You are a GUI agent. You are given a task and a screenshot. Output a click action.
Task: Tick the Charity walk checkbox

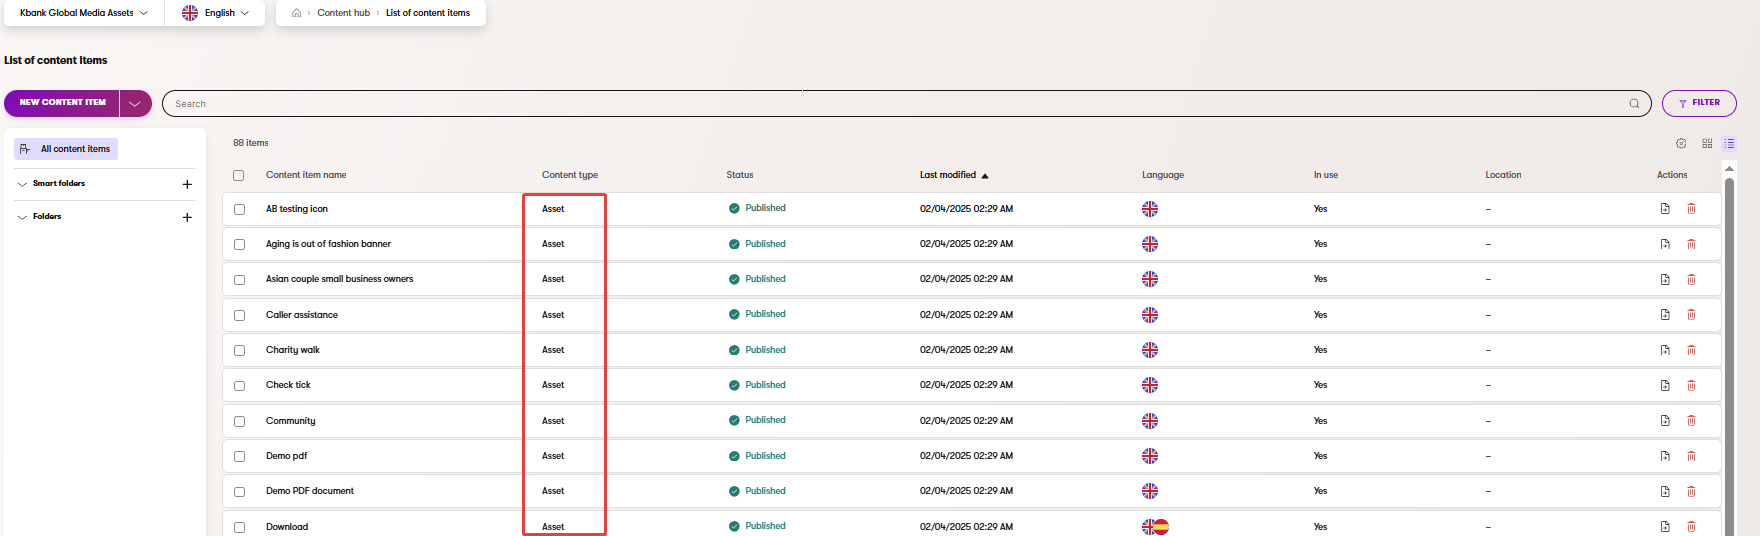click(x=239, y=350)
